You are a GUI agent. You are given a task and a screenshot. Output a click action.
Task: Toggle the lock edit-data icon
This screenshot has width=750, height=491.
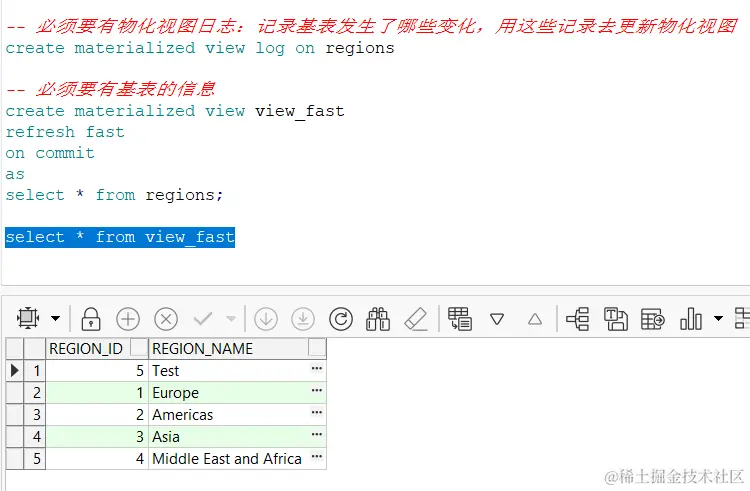tap(91, 318)
